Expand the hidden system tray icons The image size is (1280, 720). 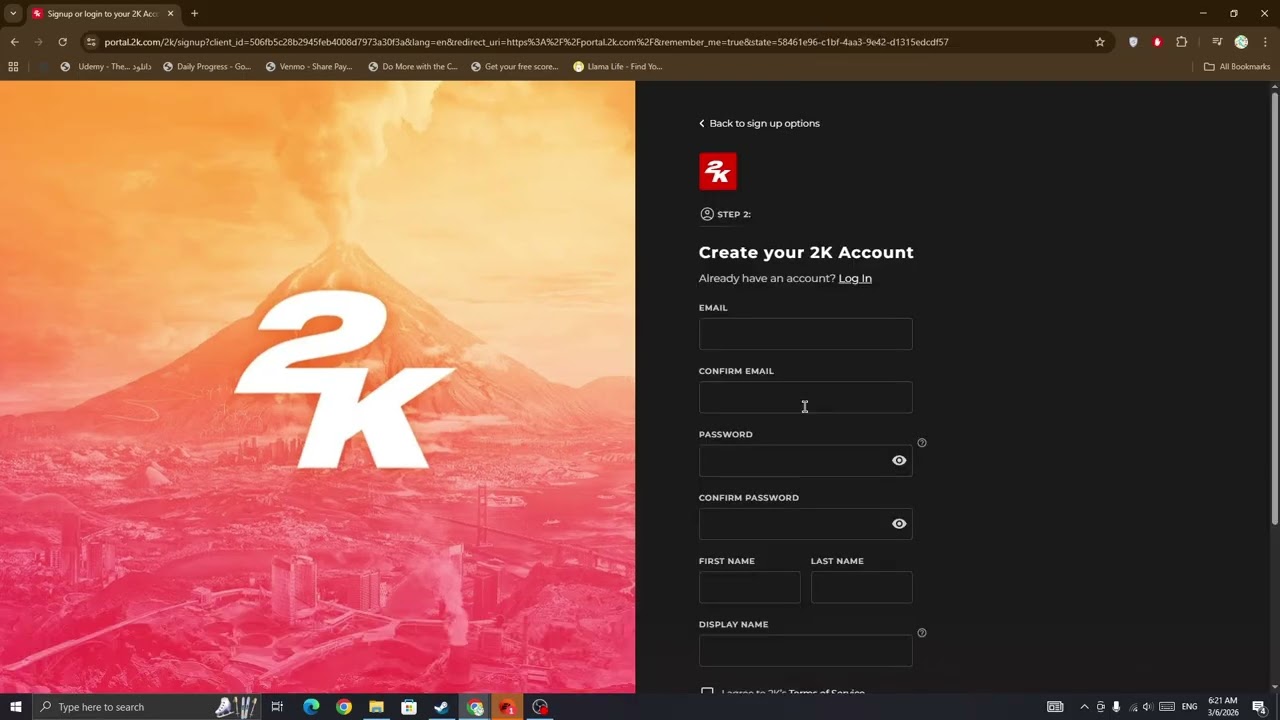pos(1084,707)
